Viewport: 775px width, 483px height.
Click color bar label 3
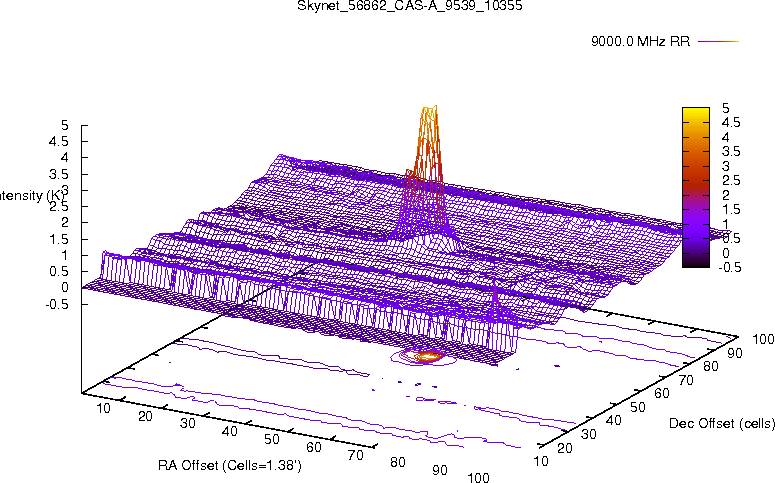726,166
